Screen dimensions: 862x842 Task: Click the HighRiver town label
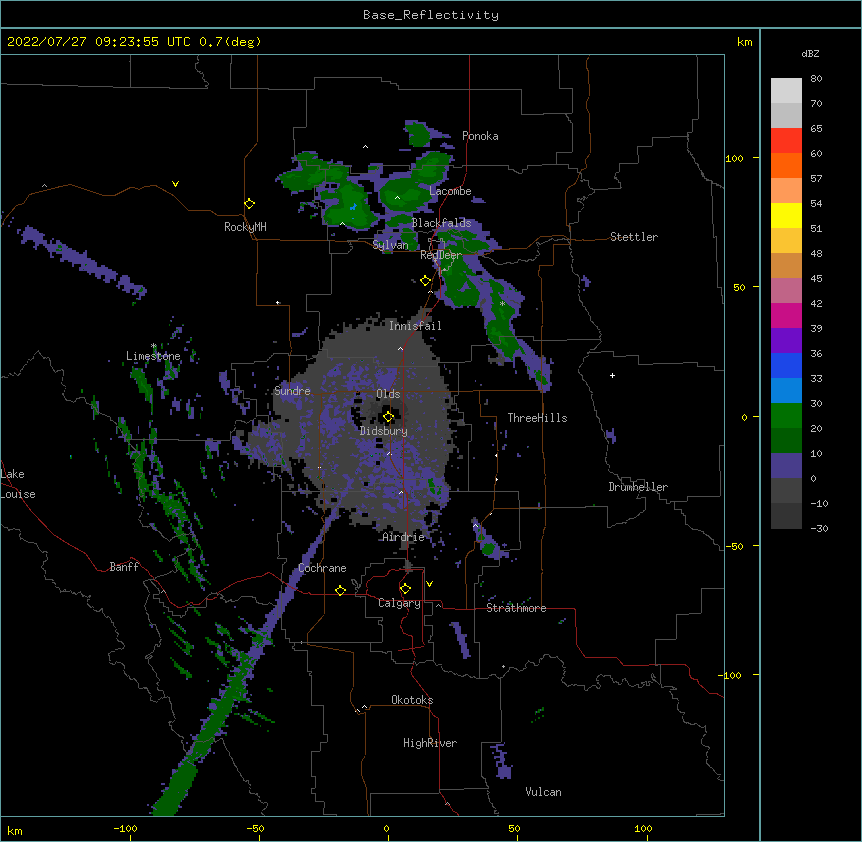[x=430, y=743]
